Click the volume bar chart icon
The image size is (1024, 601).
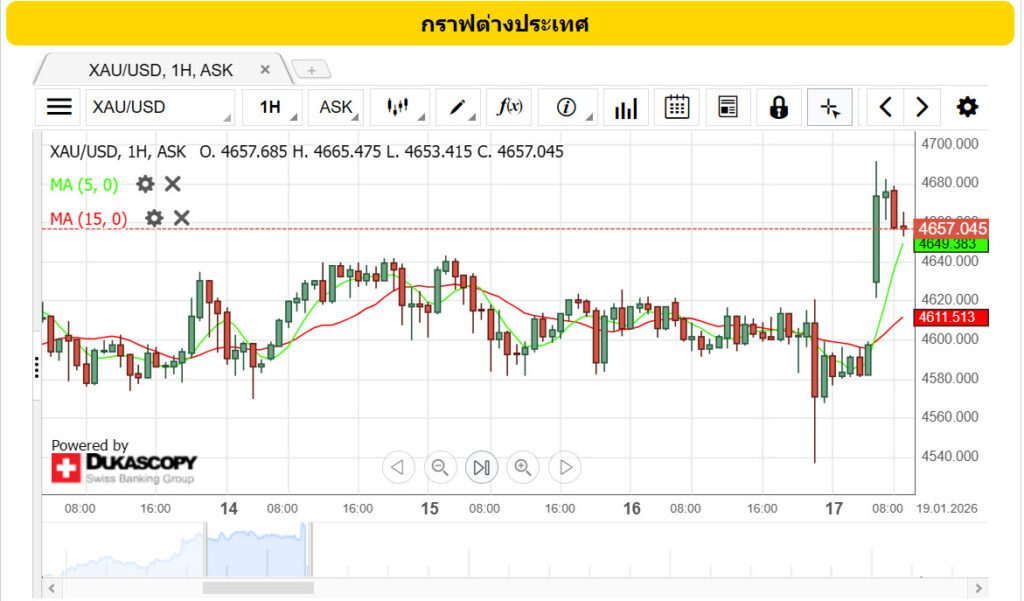(626, 107)
